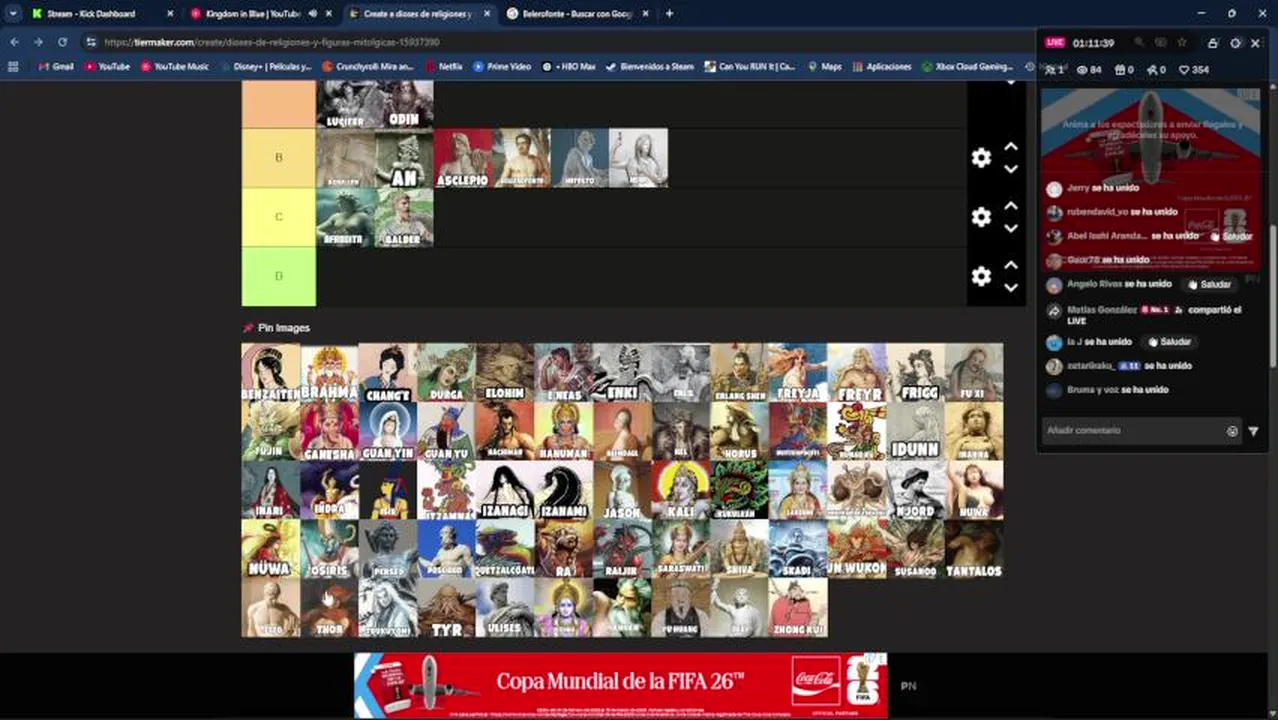Pick the Chang'e image from the pool
The width and height of the screenshot is (1278, 720).
388,373
